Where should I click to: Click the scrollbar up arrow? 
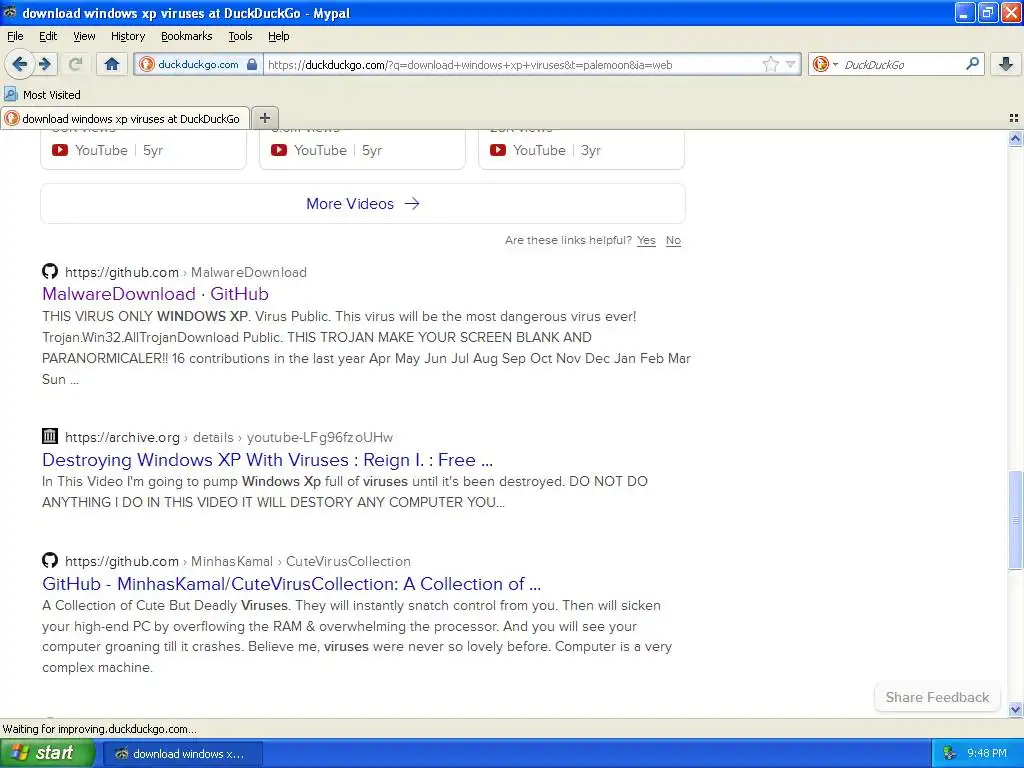tap(1015, 138)
